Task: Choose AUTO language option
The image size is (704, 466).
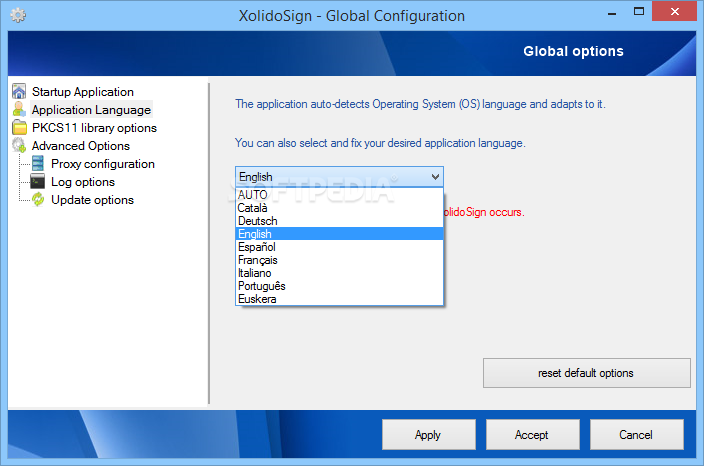Action: [x=339, y=194]
